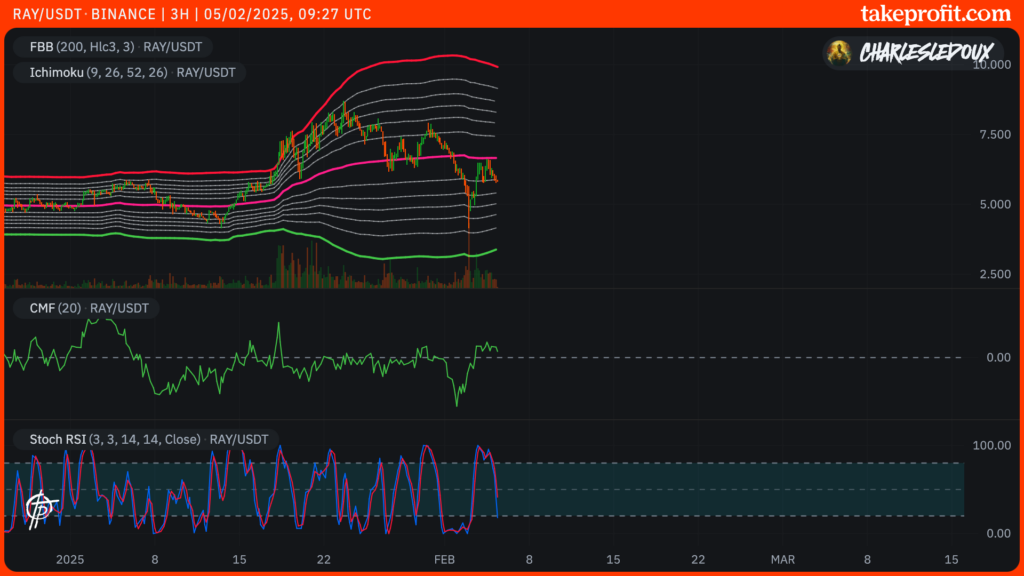Click the CMF (20) indicator label
This screenshot has width=1024, height=576.
(52, 309)
